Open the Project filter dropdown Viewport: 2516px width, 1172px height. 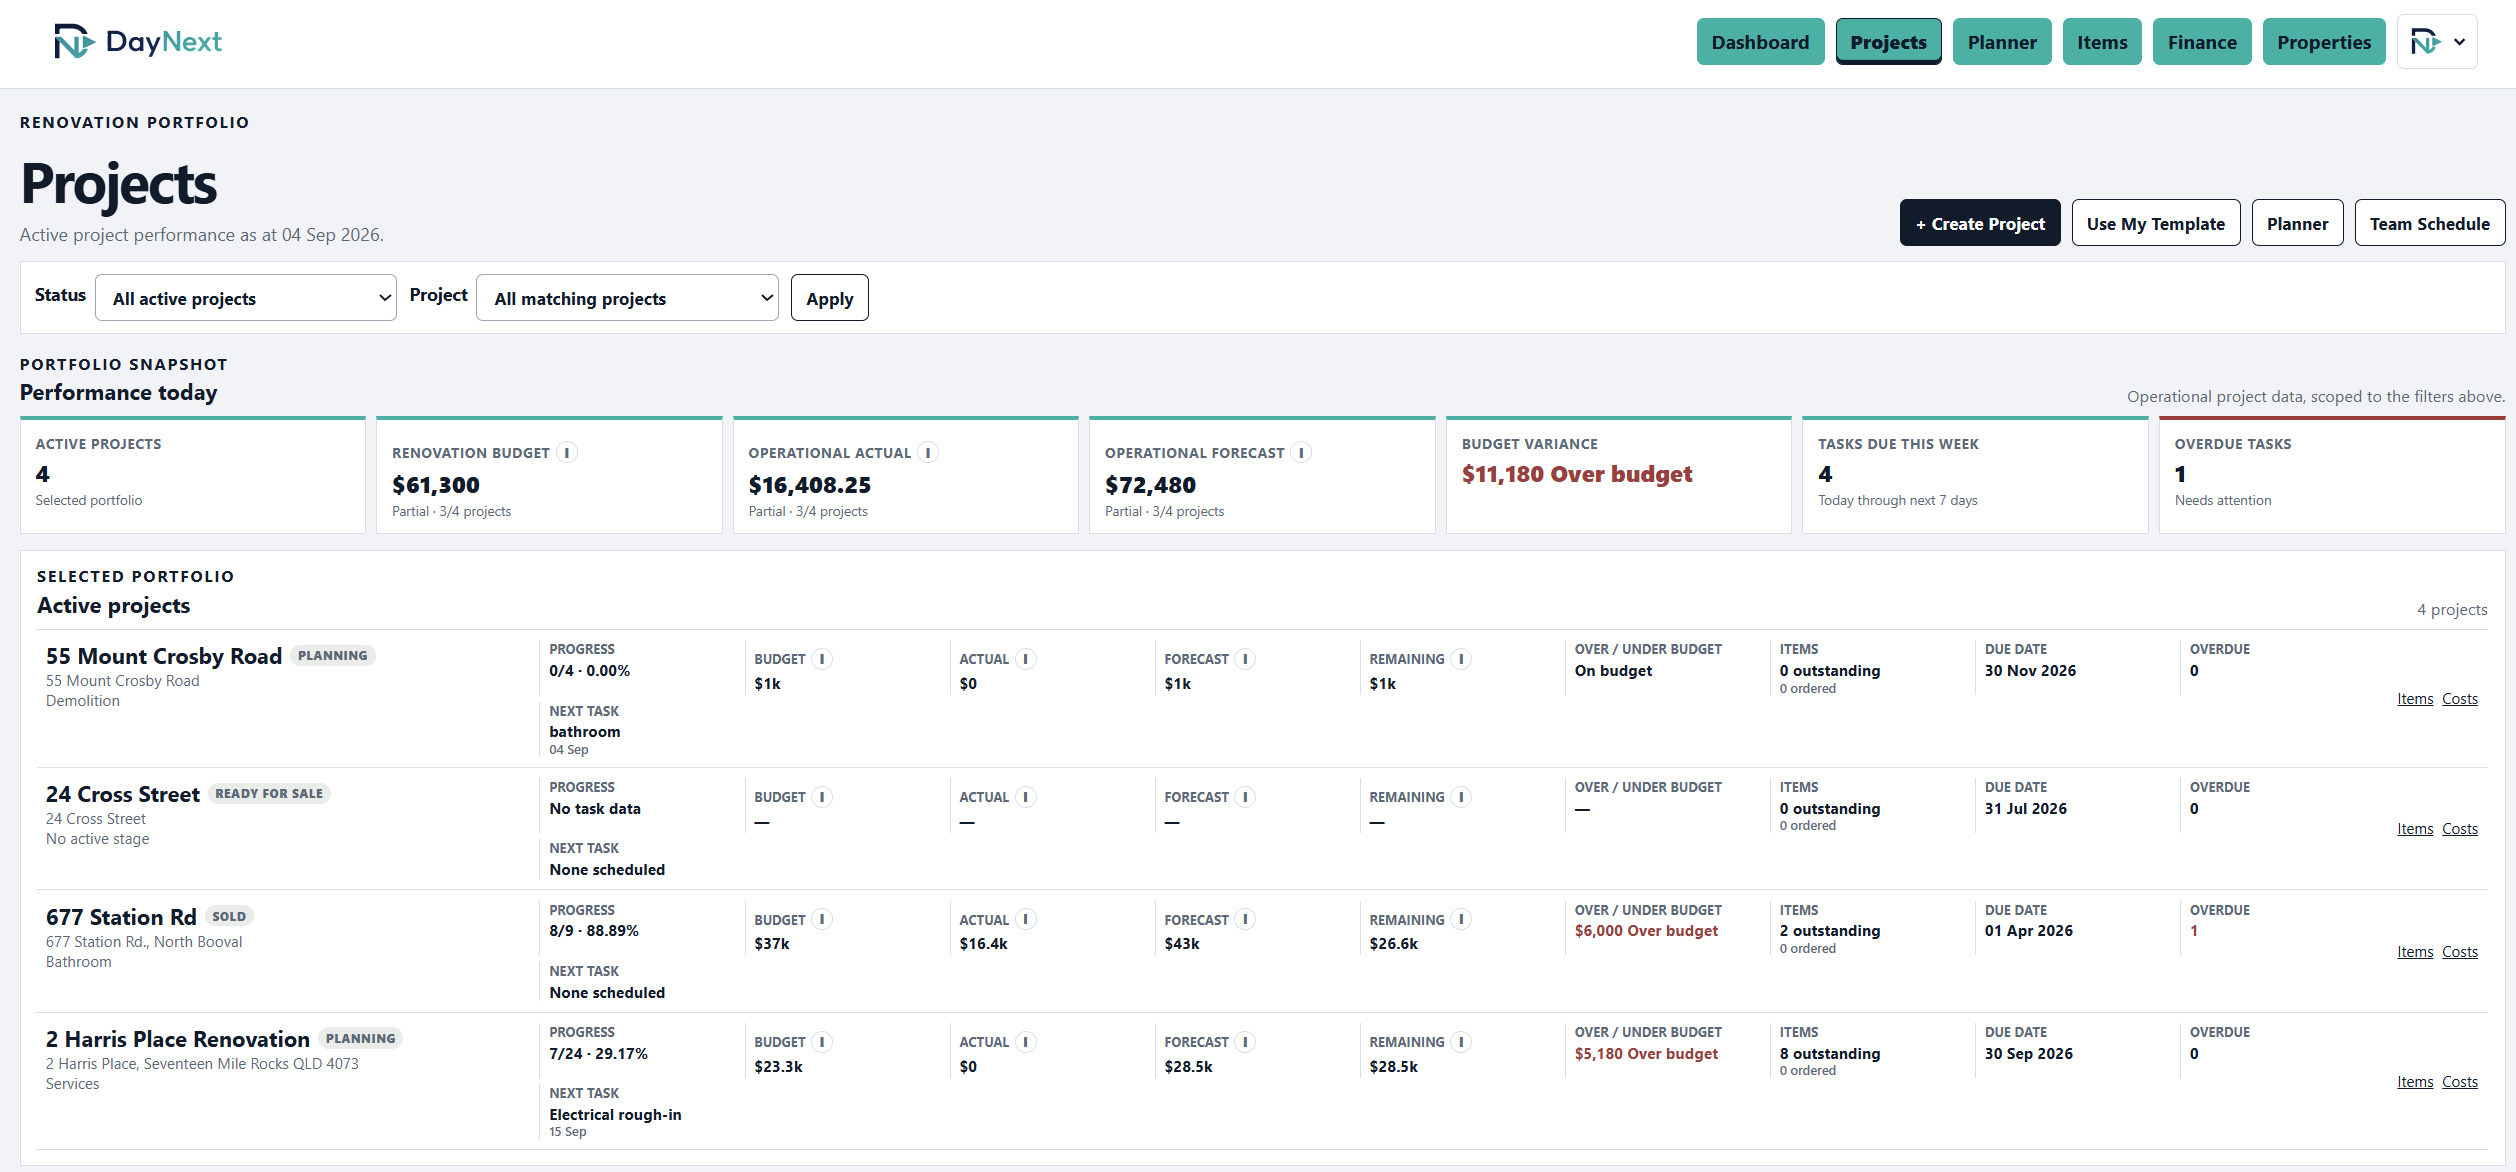click(x=627, y=298)
